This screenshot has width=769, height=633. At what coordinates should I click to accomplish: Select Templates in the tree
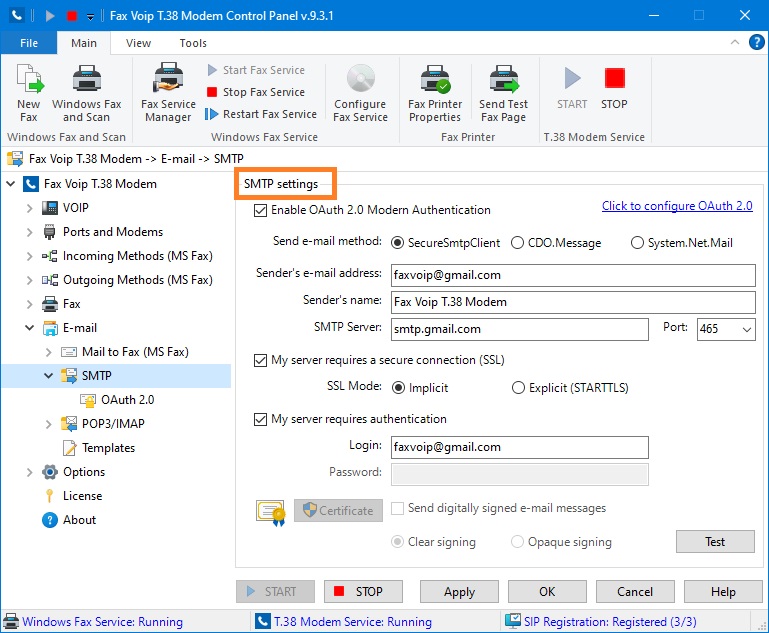[x=108, y=448]
